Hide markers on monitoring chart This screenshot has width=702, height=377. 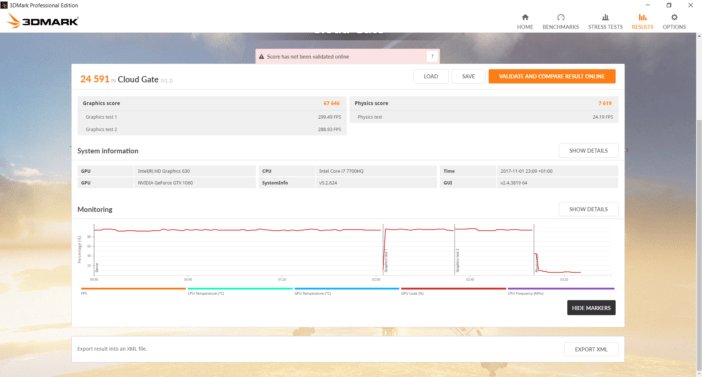(591, 308)
